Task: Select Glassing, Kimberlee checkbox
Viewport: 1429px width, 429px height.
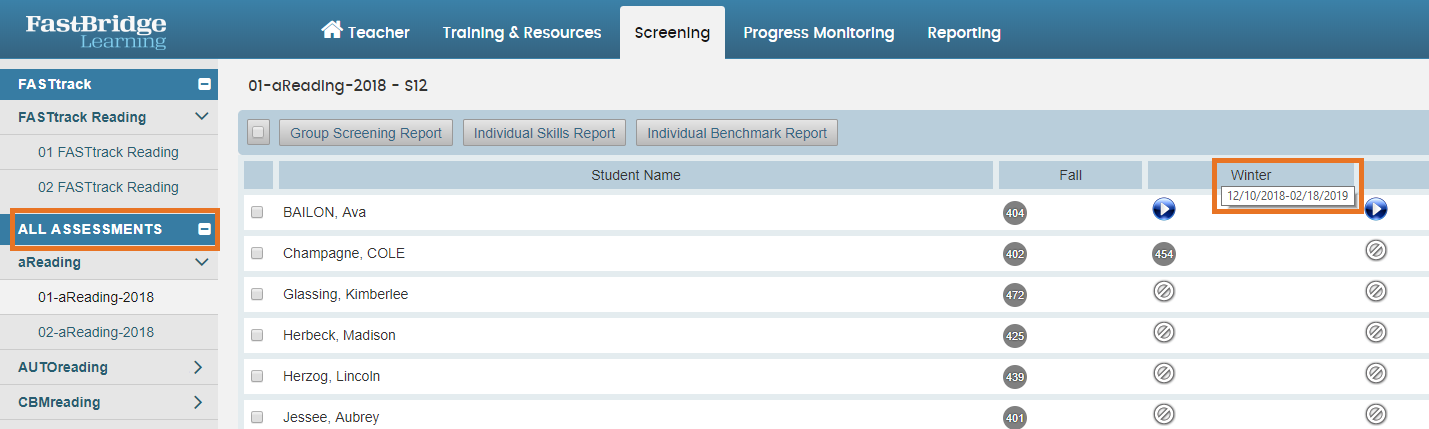Action: click(x=257, y=294)
